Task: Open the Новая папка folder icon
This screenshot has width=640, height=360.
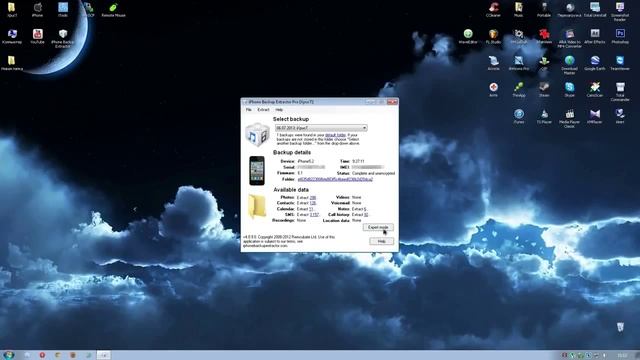Action: (12, 63)
